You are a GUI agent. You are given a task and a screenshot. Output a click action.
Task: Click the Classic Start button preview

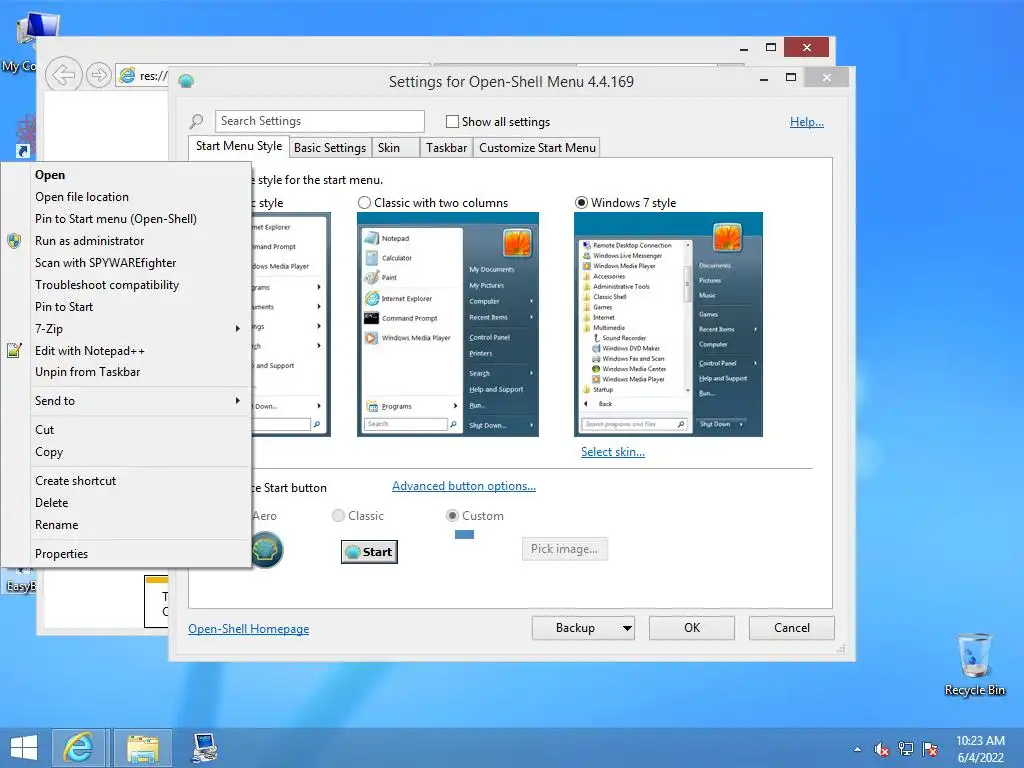point(369,552)
